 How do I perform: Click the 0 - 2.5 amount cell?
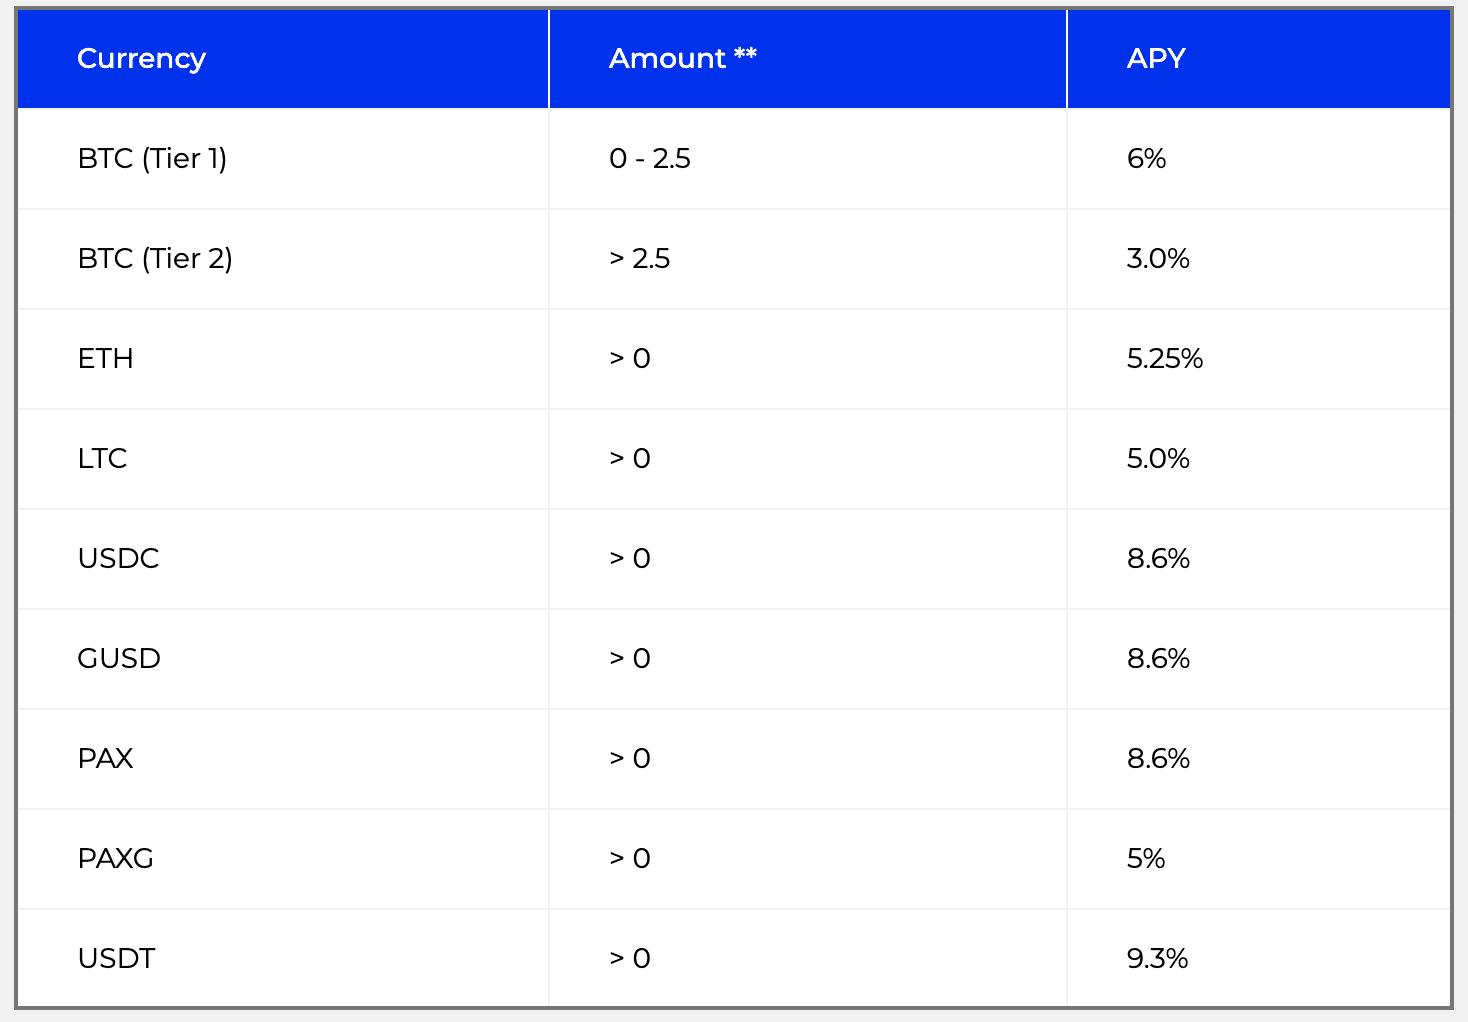pos(650,159)
